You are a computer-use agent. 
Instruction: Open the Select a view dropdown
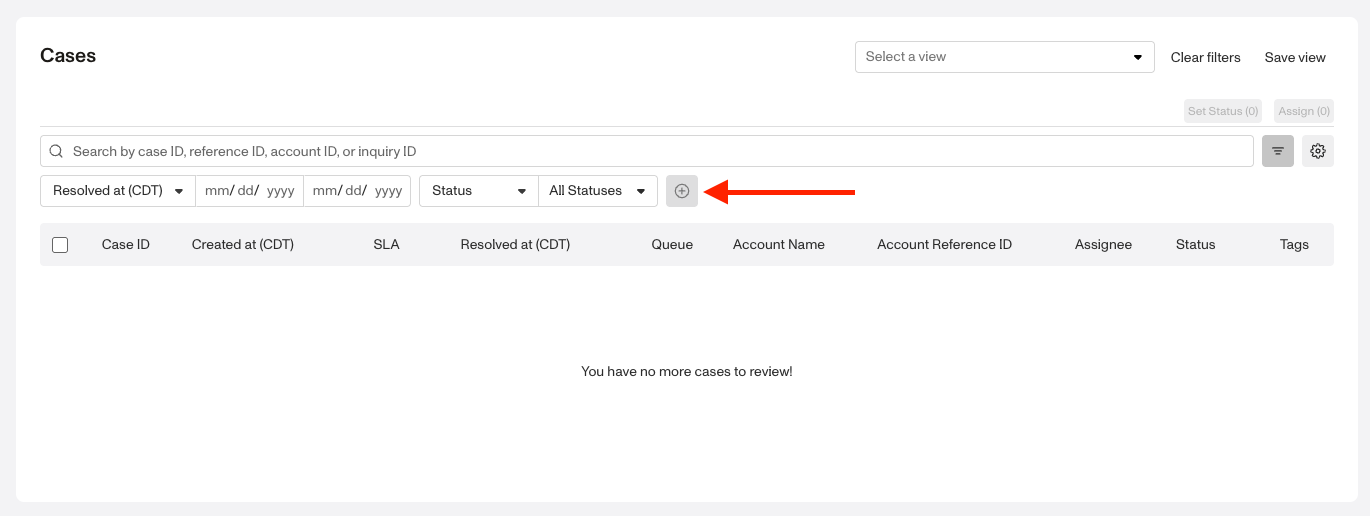tap(1005, 57)
